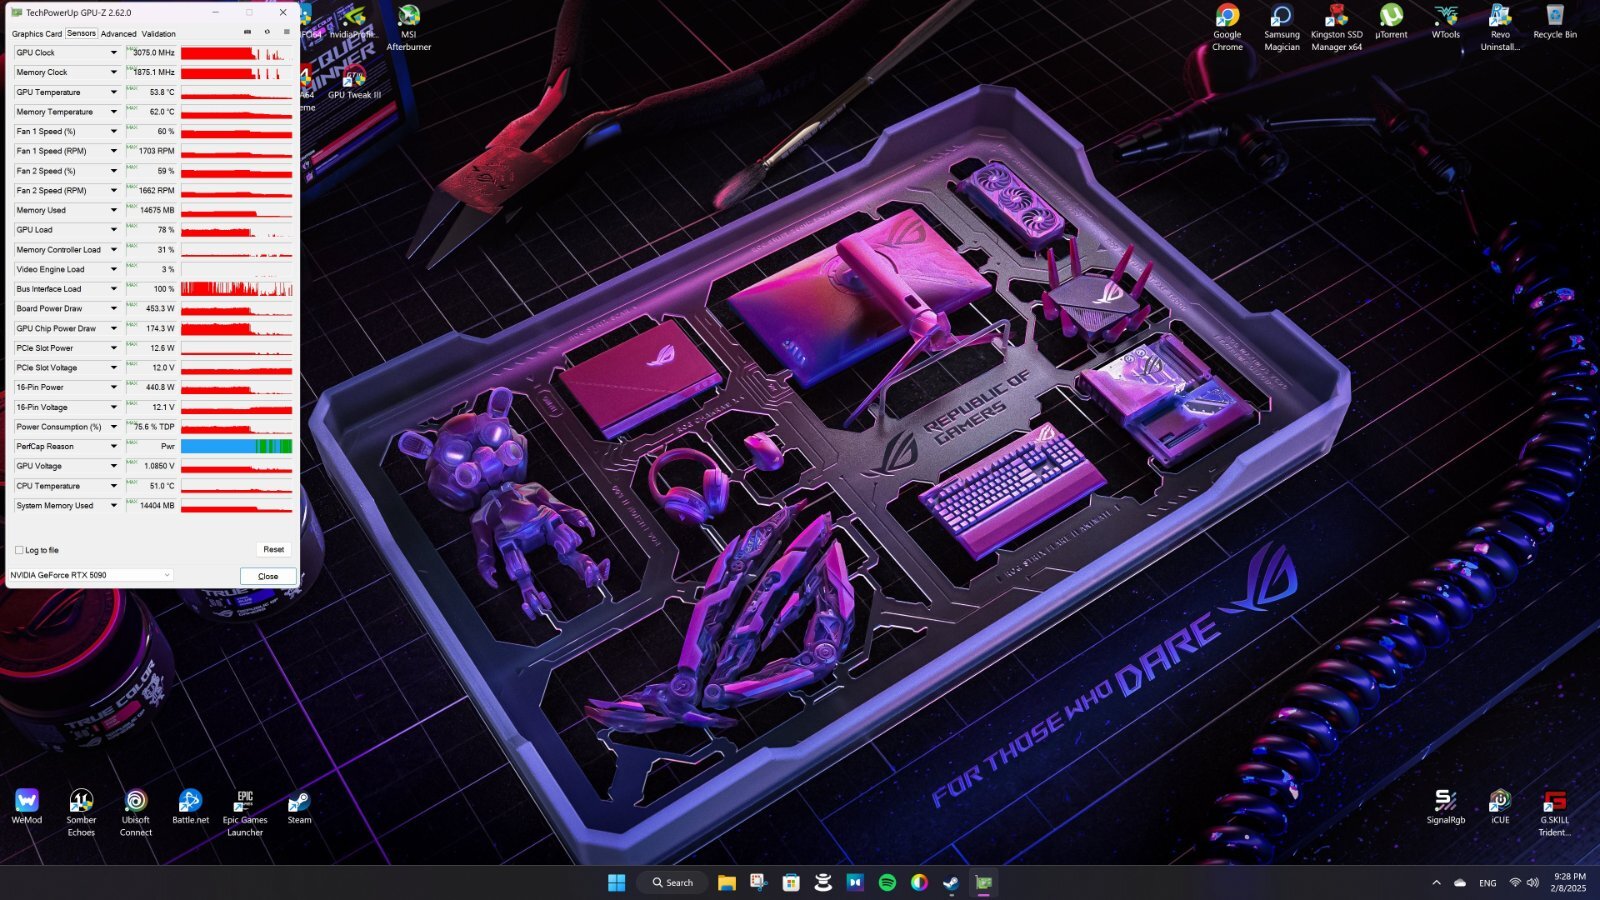Viewport: 1600px width, 900px height.
Task: Expand the 16-Pin Power dropdown
Action: click(x=113, y=387)
